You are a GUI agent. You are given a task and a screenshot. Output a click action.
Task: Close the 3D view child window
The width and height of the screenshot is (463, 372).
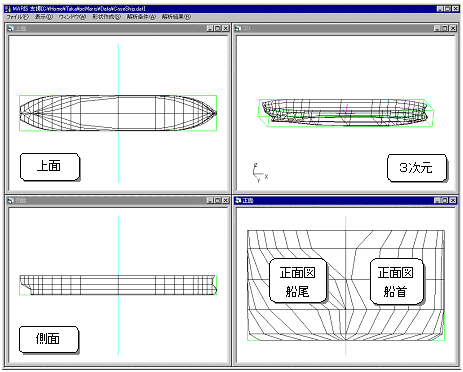(453, 29)
